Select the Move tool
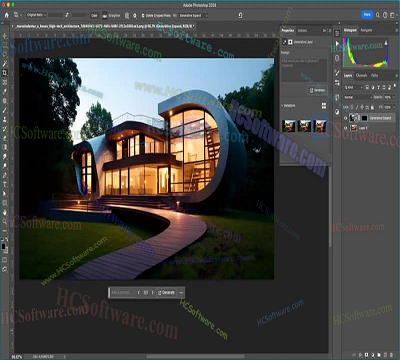 point(5,36)
